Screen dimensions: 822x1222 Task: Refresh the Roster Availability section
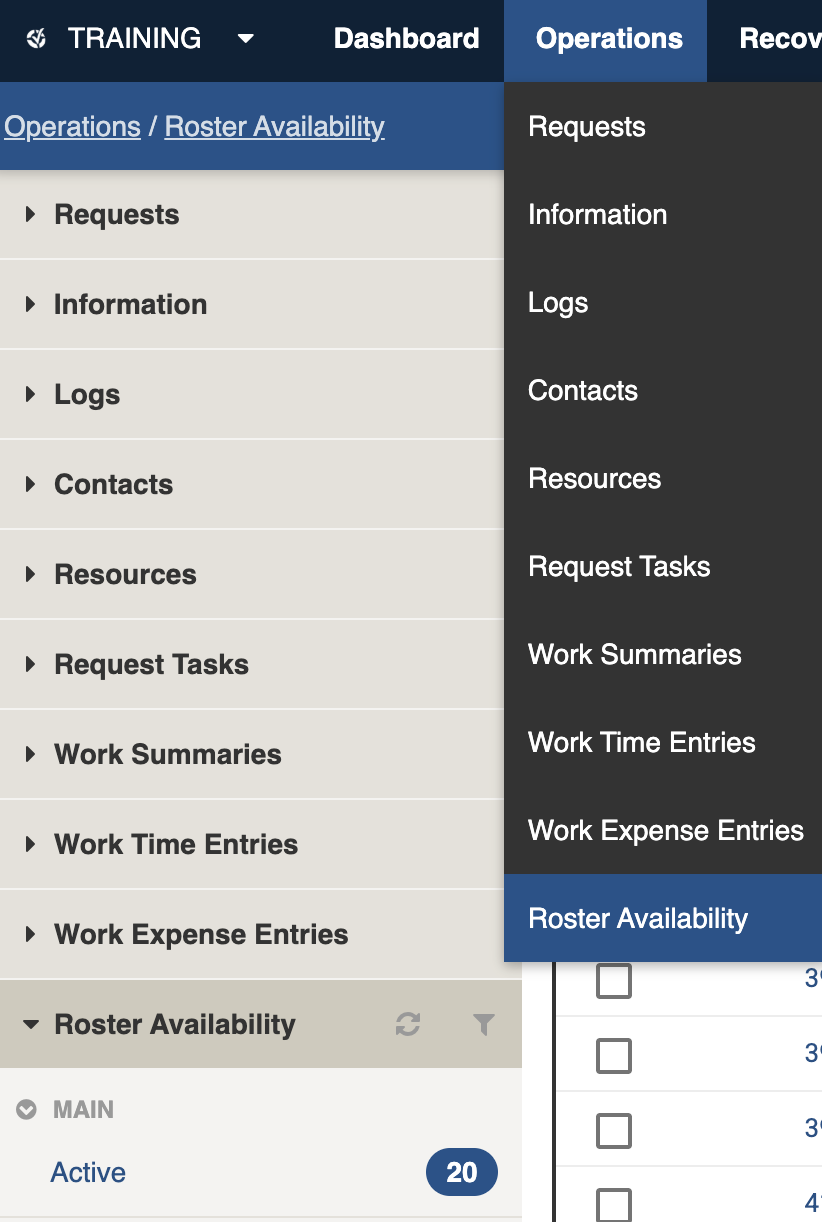(x=408, y=1024)
